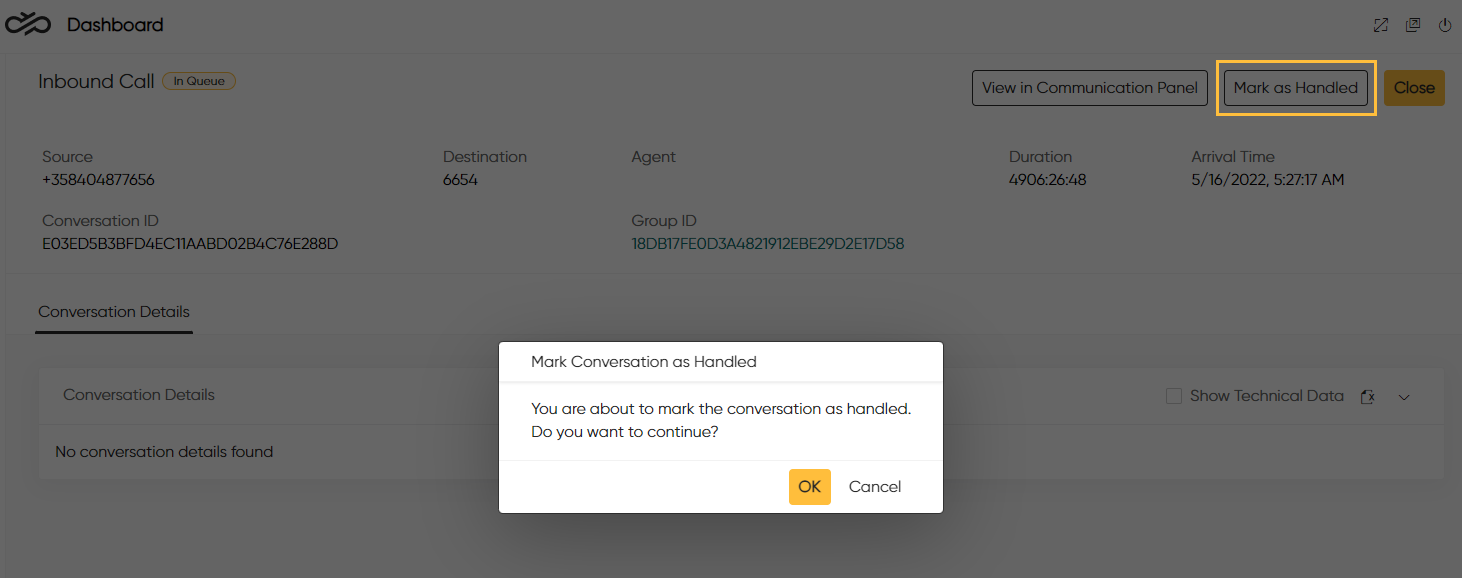
Task: Click the Source phone number +358404877656
Action: tap(98, 180)
